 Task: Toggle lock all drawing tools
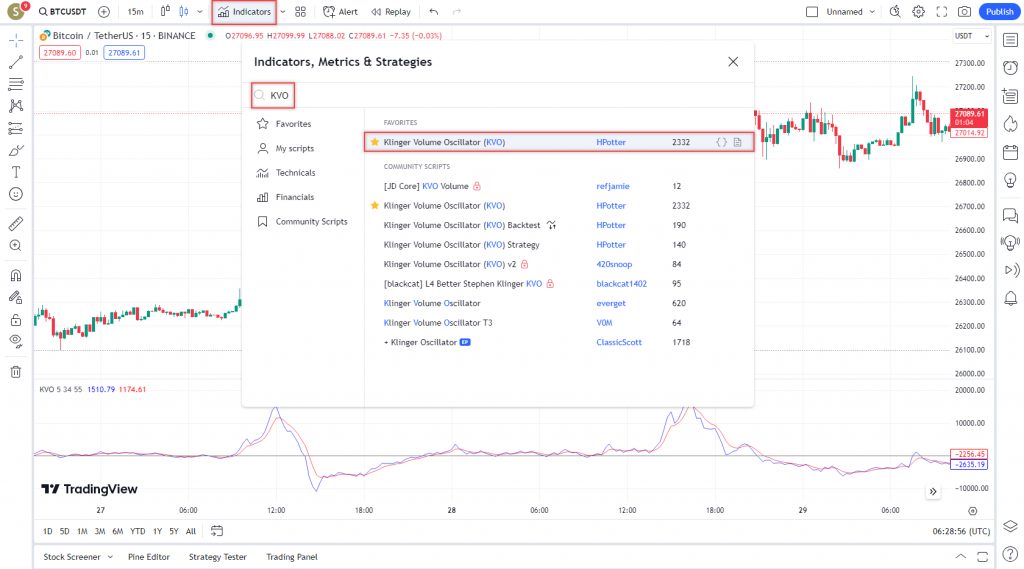[16, 319]
